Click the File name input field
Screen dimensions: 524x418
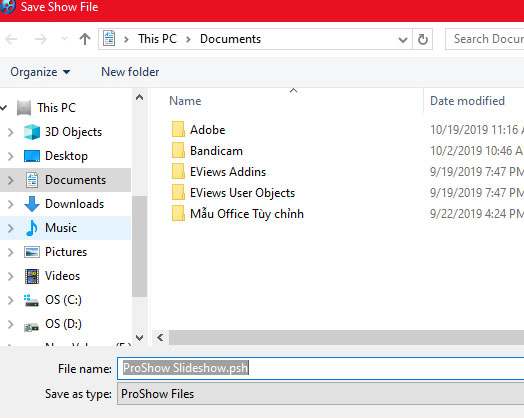(320, 368)
